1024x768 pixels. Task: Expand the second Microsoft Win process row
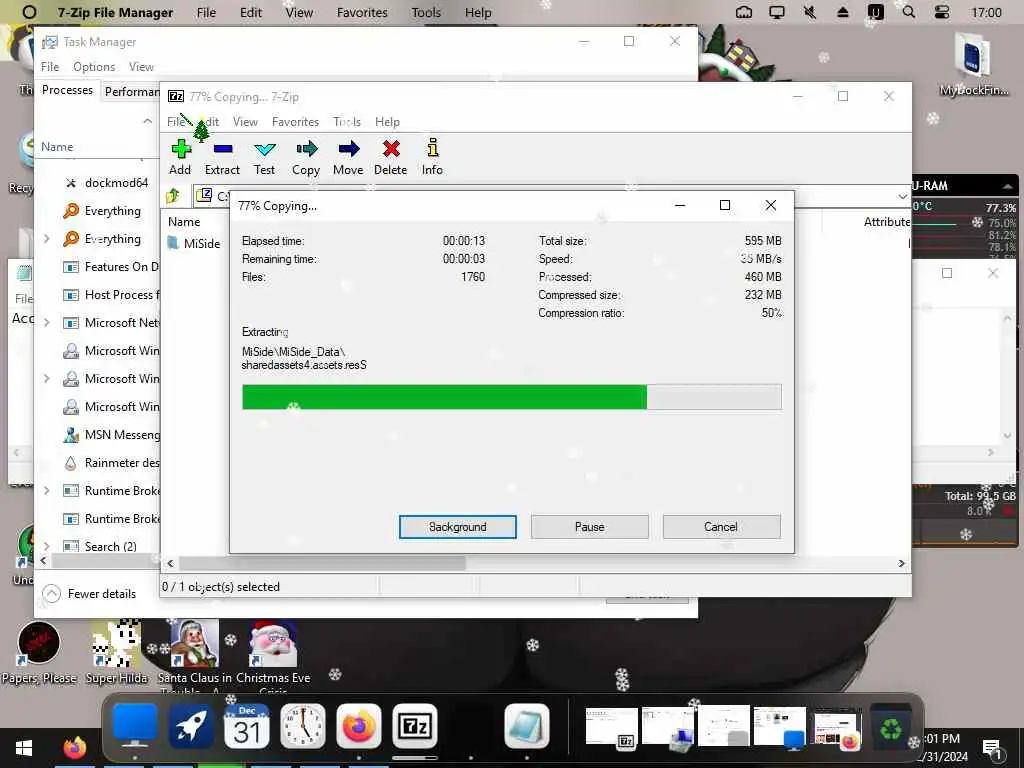46,379
